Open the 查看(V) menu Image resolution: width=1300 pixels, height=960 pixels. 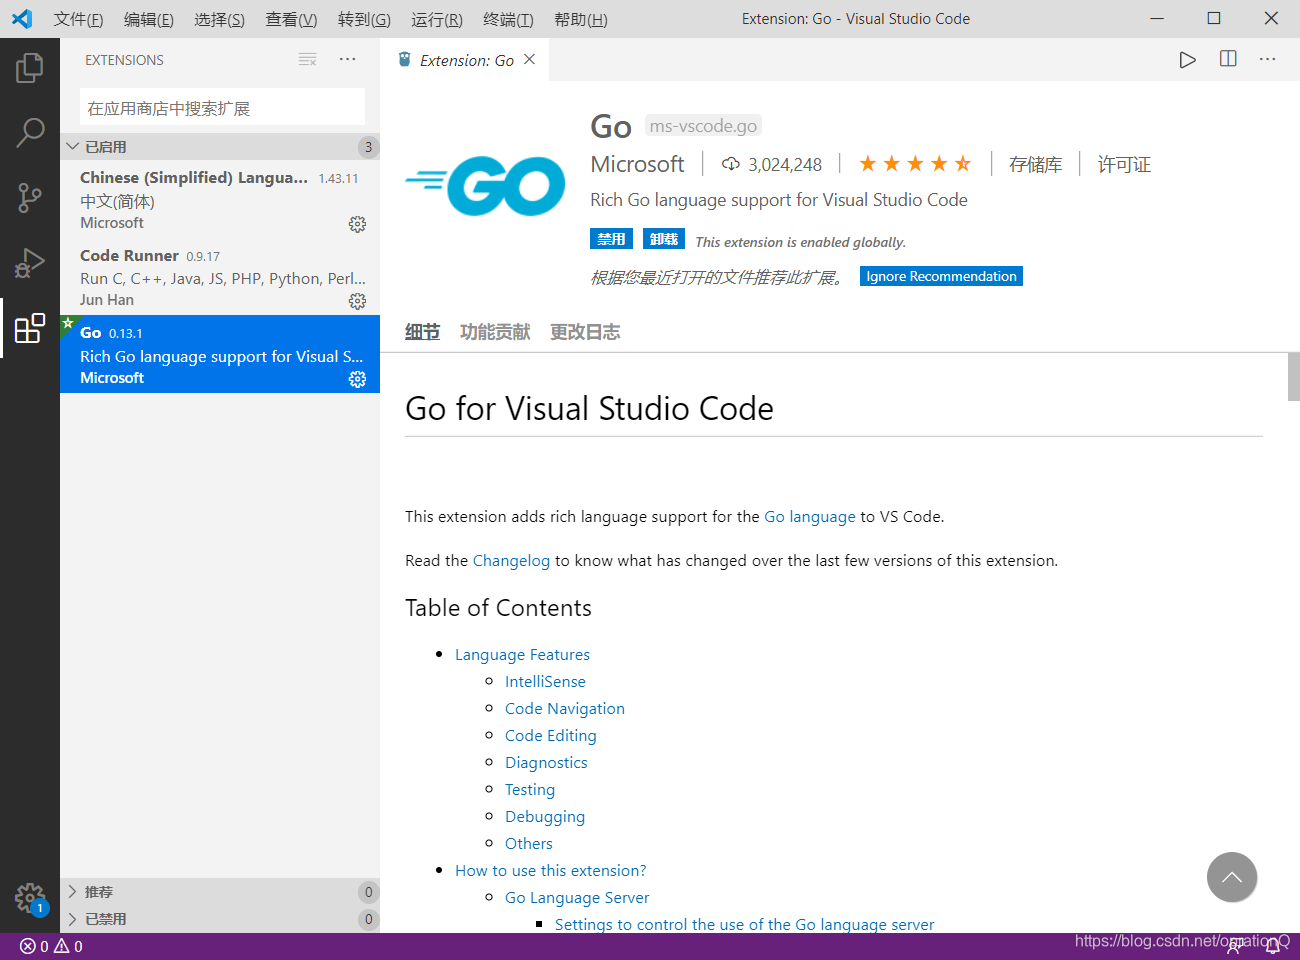pyautogui.click(x=291, y=19)
